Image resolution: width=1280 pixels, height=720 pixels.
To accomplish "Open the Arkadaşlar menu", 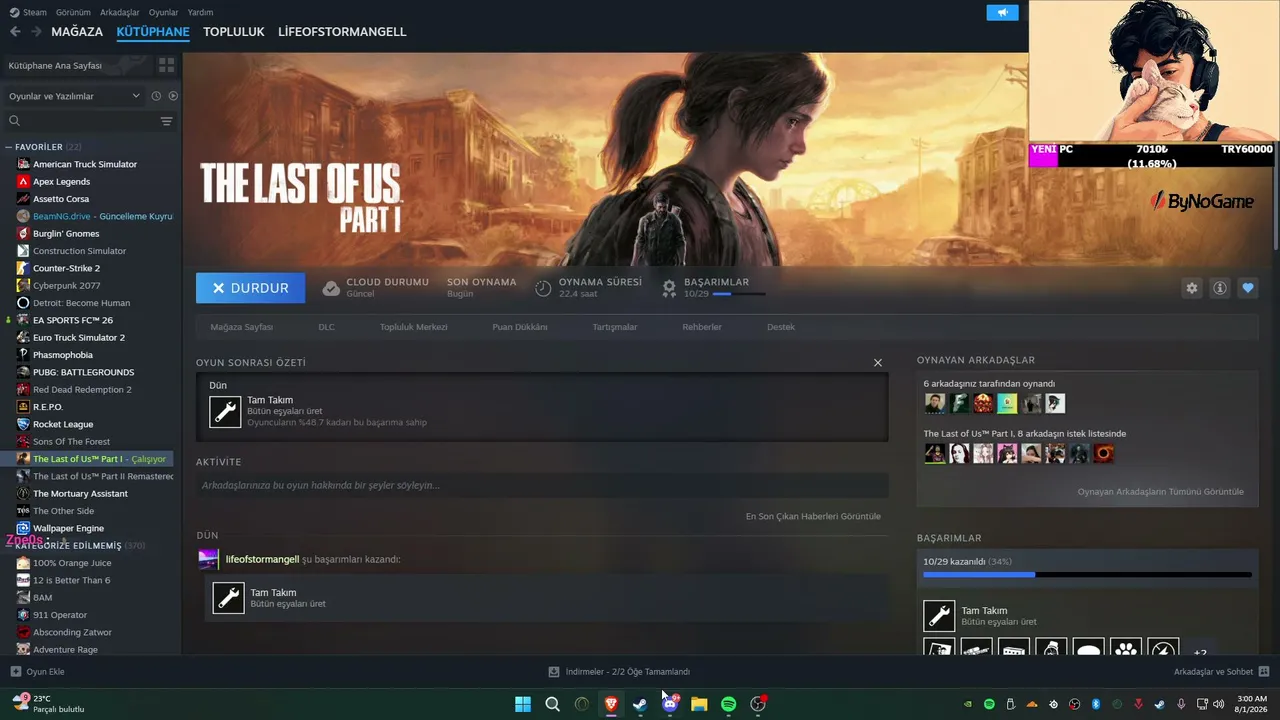I will pyautogui.click(x=120, y=12).
